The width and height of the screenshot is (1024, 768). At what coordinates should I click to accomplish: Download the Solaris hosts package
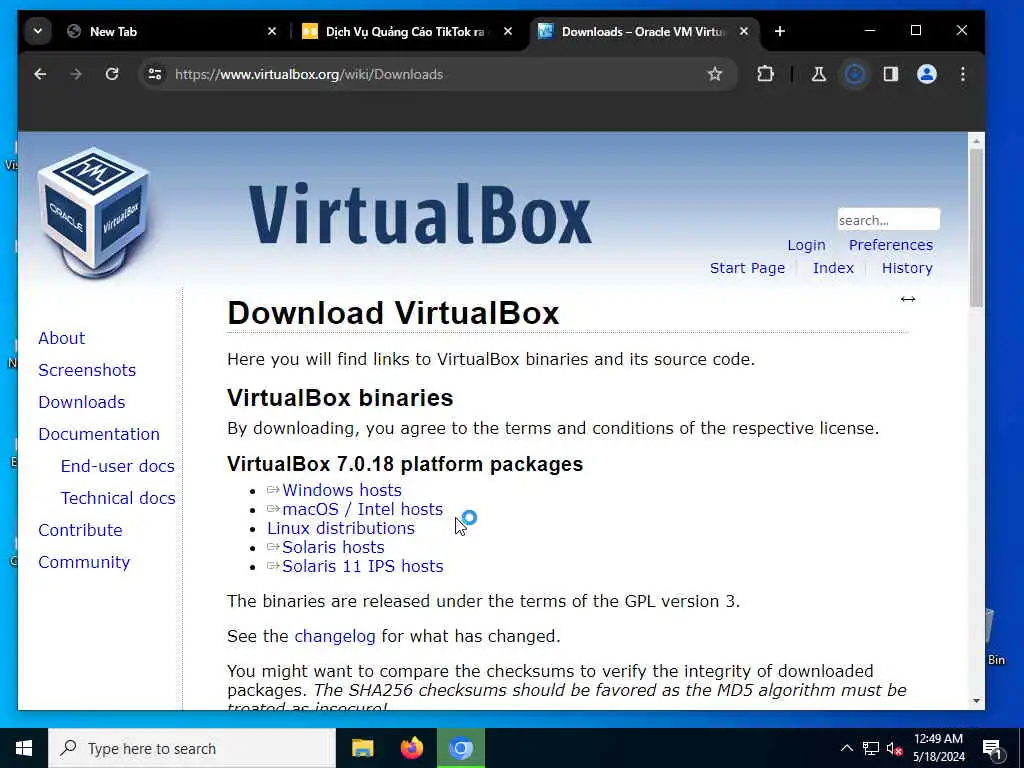[333, 547]
